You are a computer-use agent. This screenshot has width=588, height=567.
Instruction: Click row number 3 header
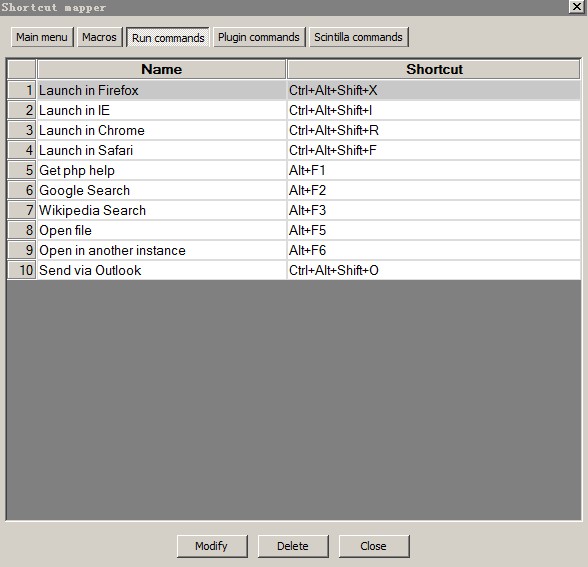click(x=22, y=130)
